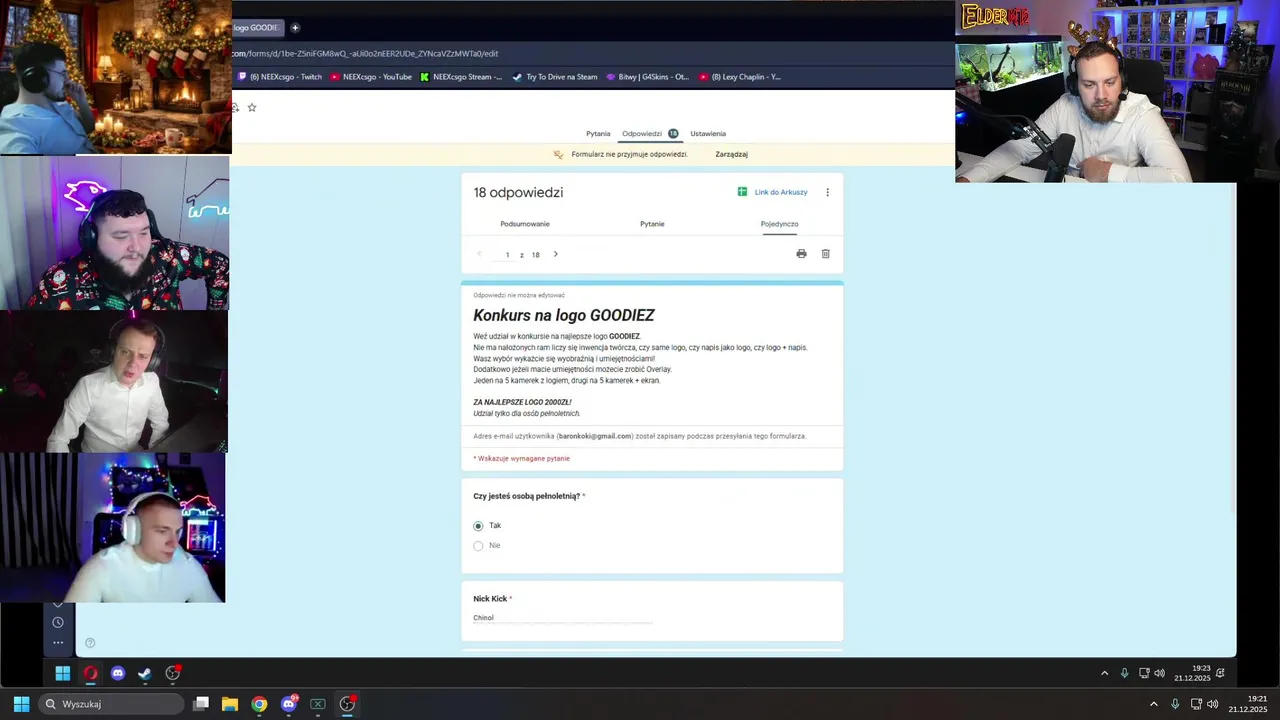Click the microphone icon in outer tray
The image size is (1280, 720).
click(1175, 704)
